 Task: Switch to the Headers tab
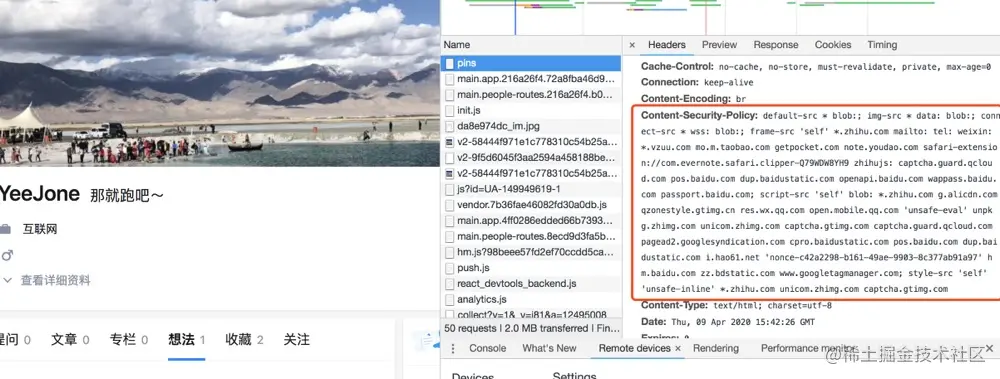coord(666,45)
